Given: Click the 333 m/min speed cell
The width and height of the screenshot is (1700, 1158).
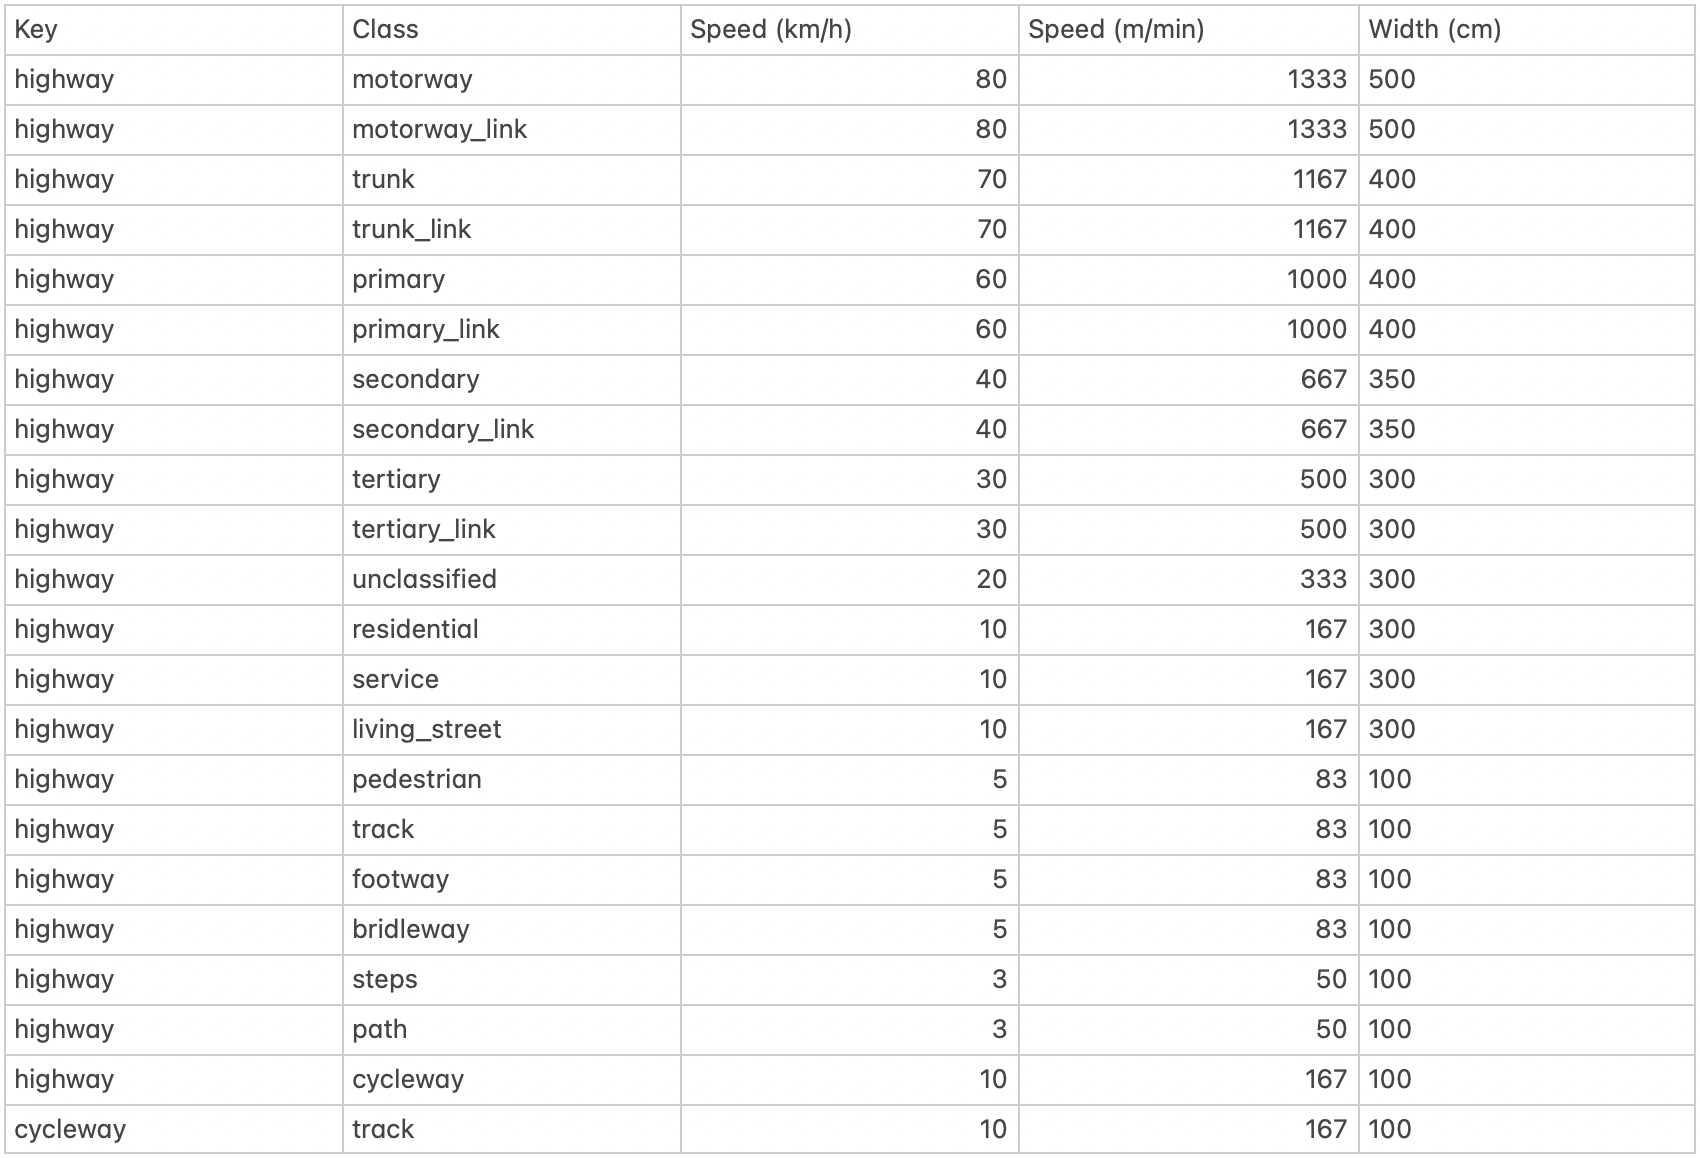Looking at the screenshot, I should point(1322,580).
